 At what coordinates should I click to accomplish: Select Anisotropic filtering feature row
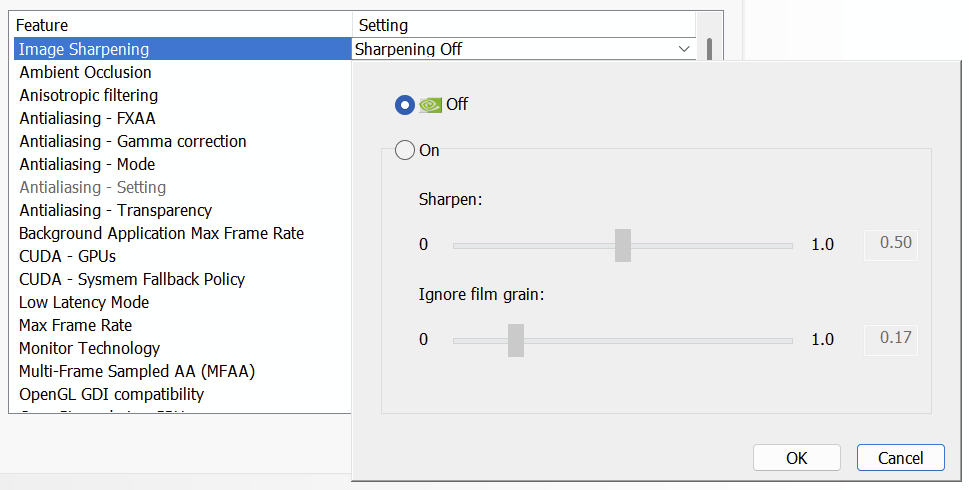(89, 95)
